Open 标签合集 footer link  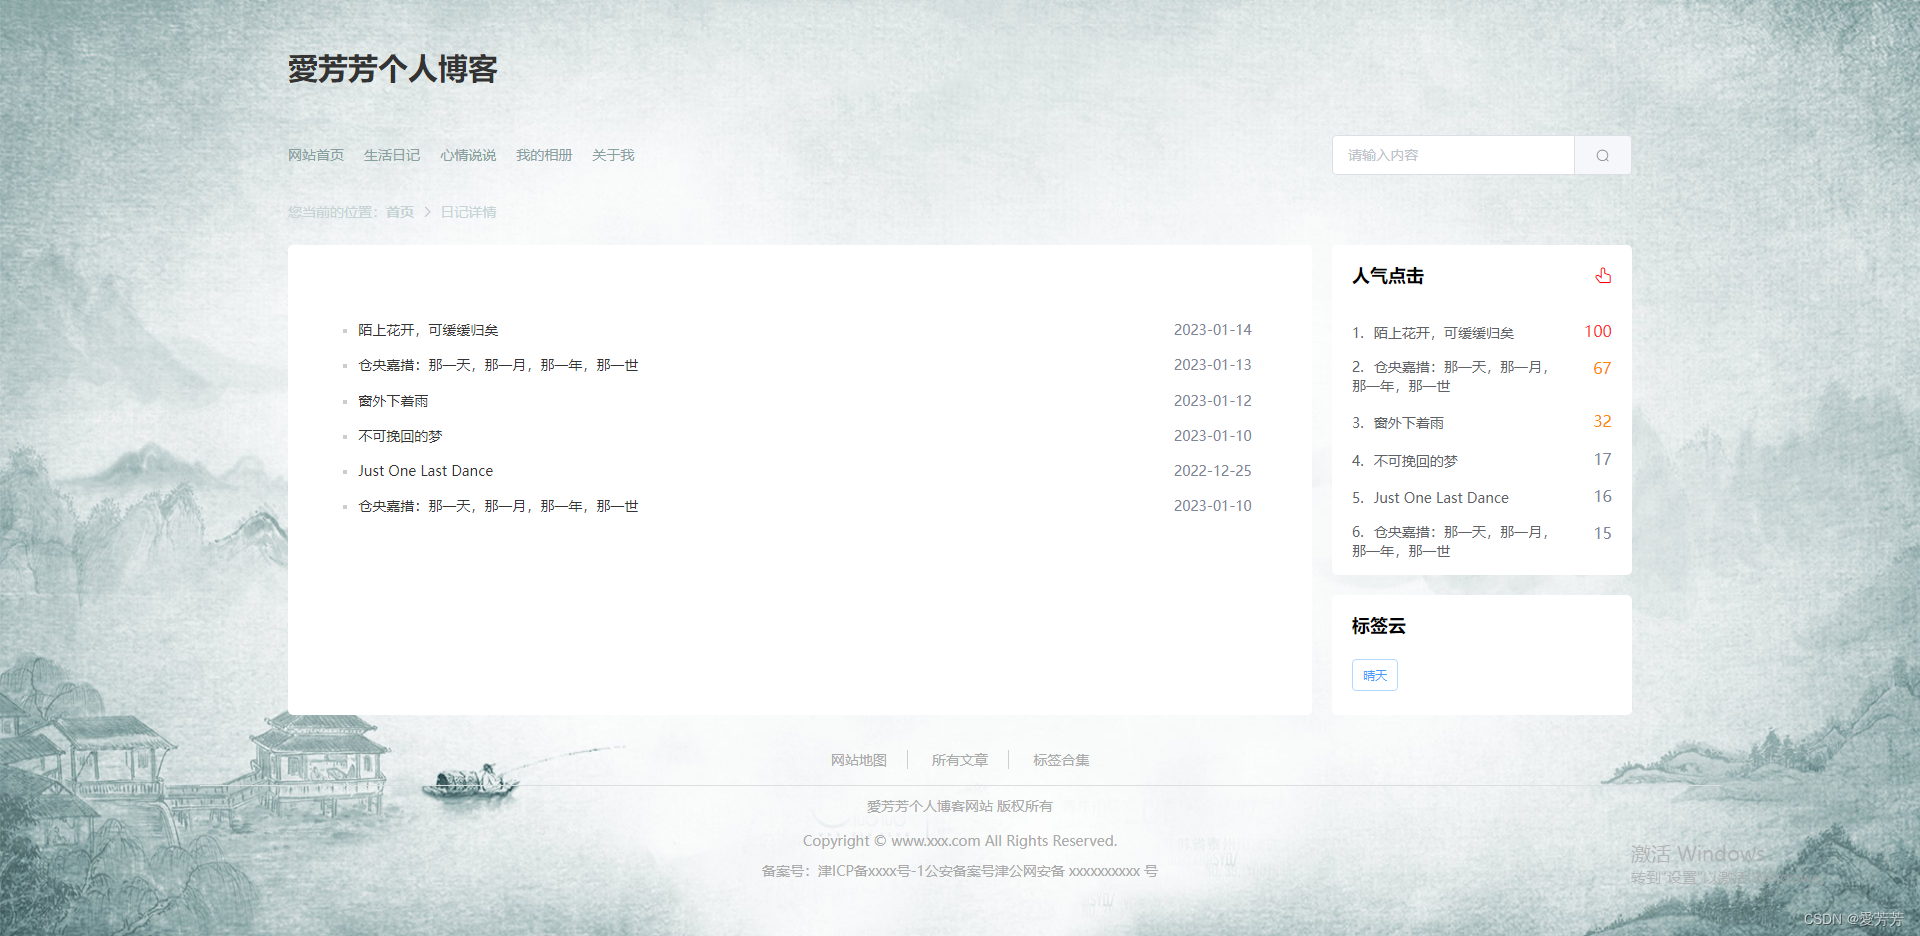(x=1061, y=760)
